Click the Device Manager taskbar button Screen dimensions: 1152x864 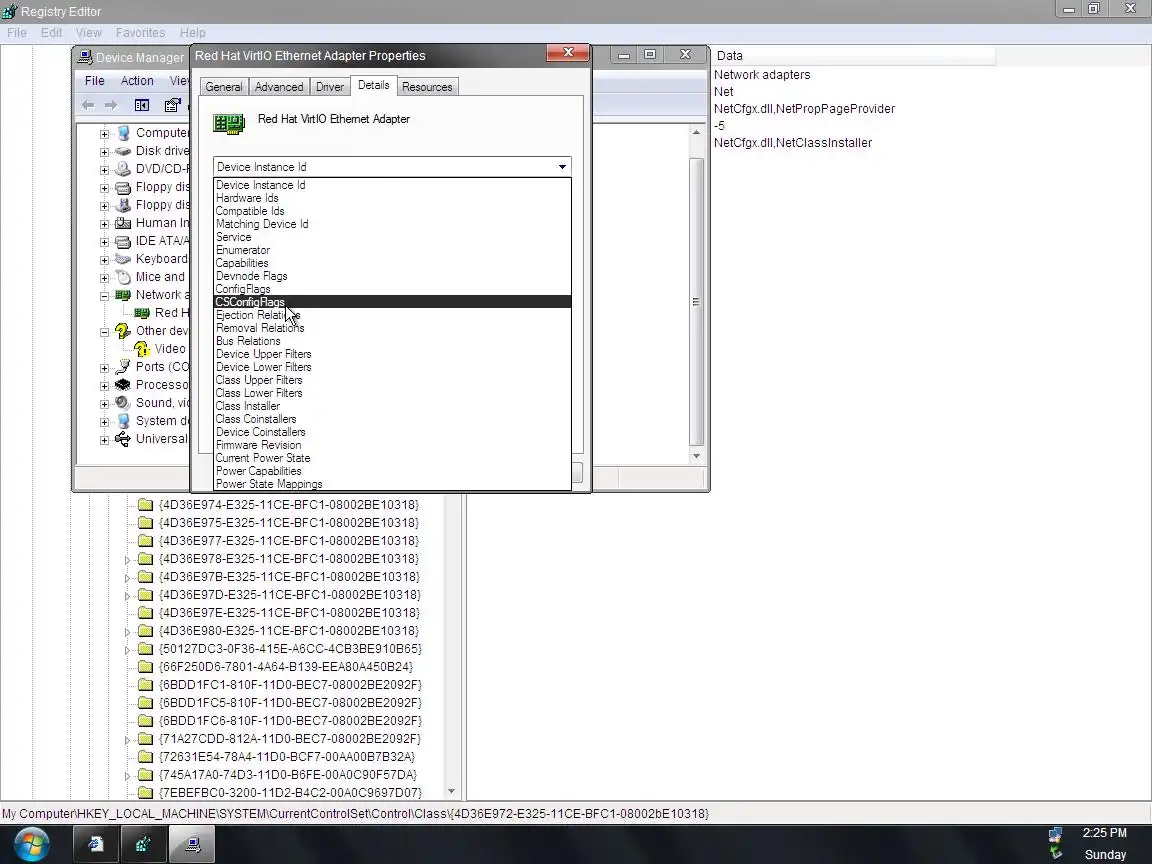192,844
